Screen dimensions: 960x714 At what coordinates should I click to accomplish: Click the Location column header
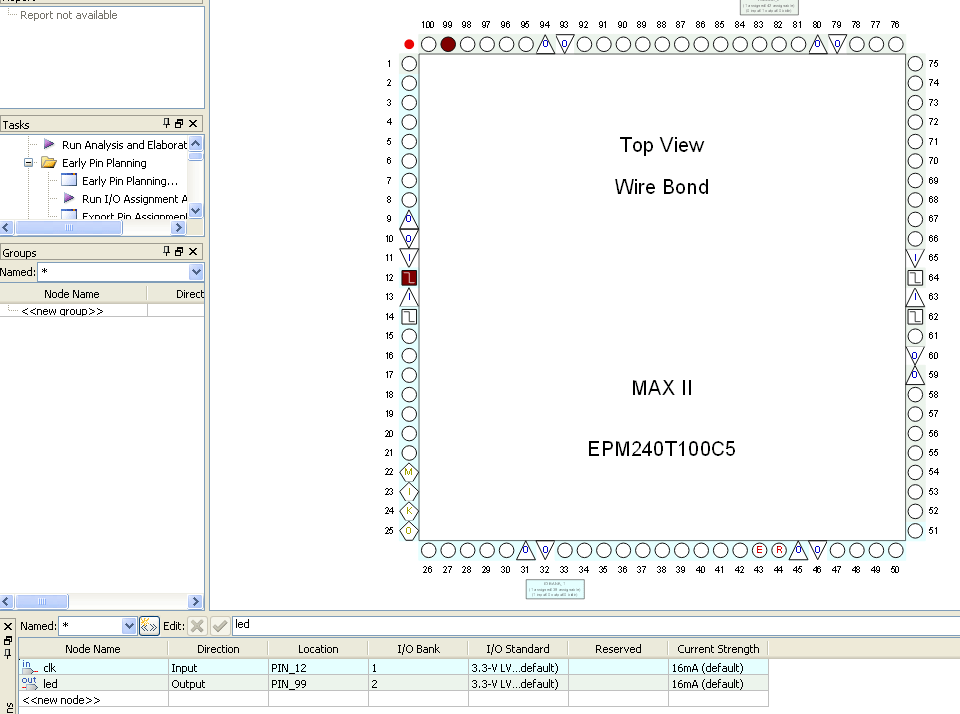click(318, 649)
